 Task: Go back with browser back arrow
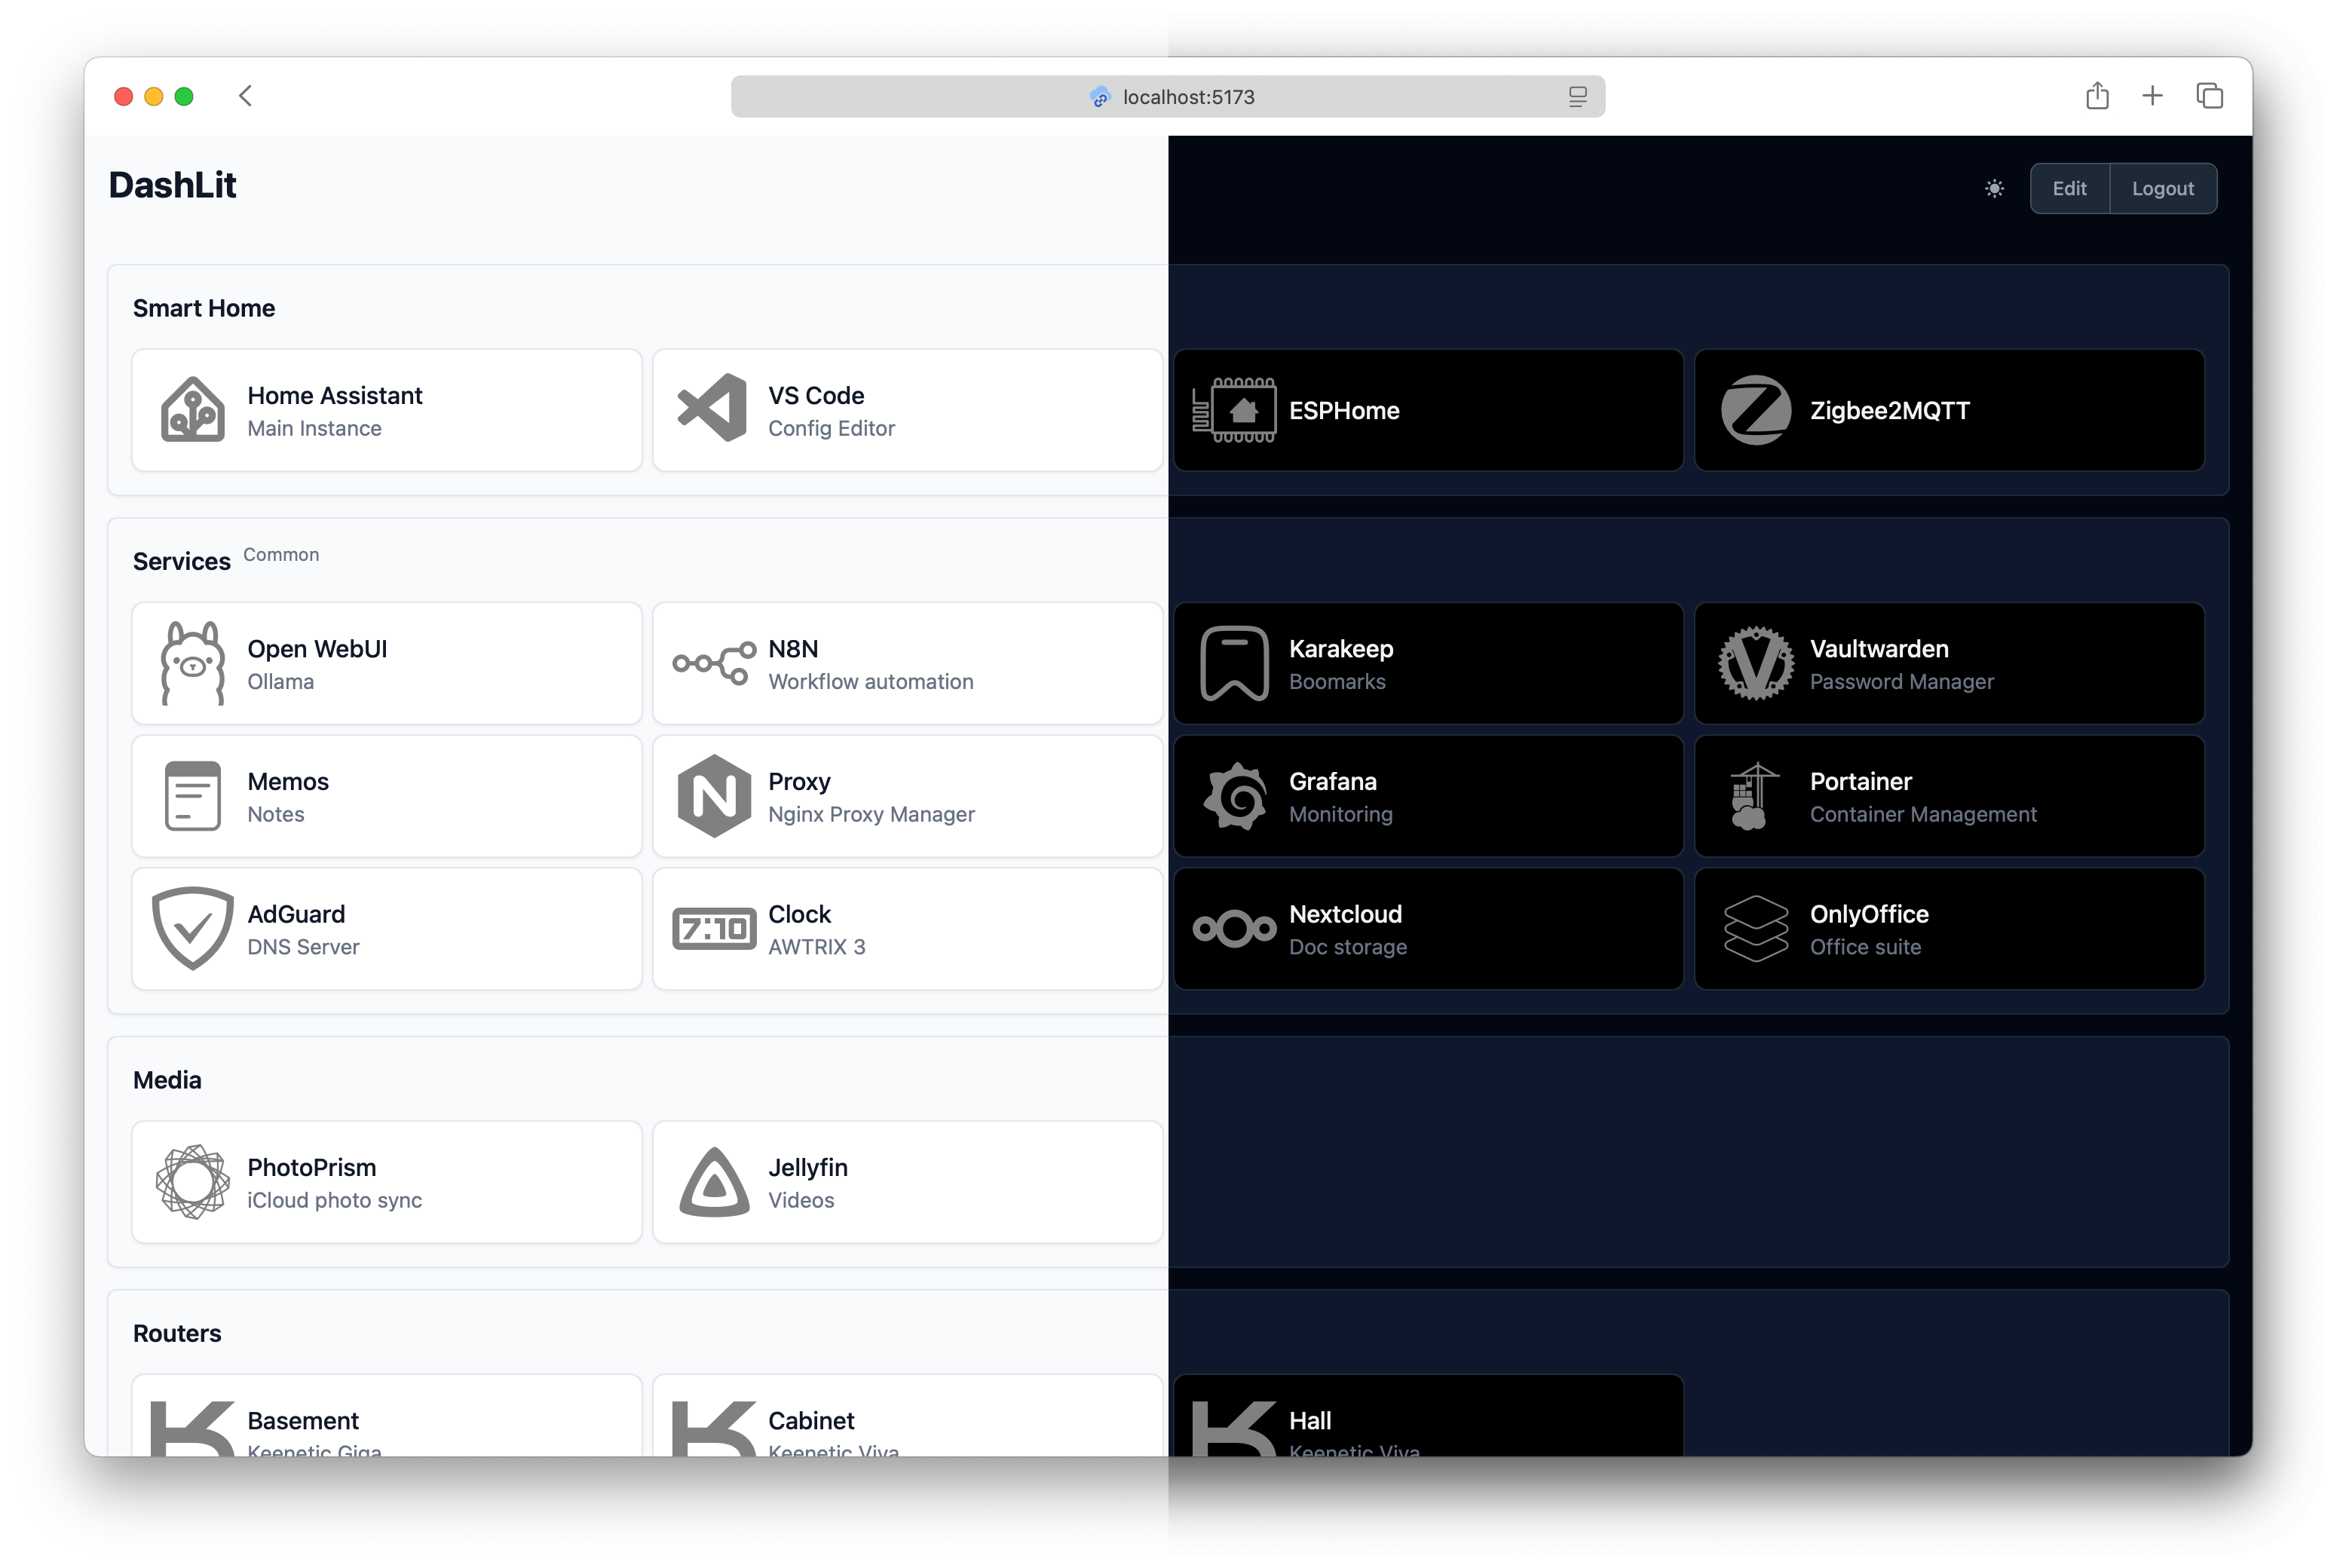pos(246,96)
